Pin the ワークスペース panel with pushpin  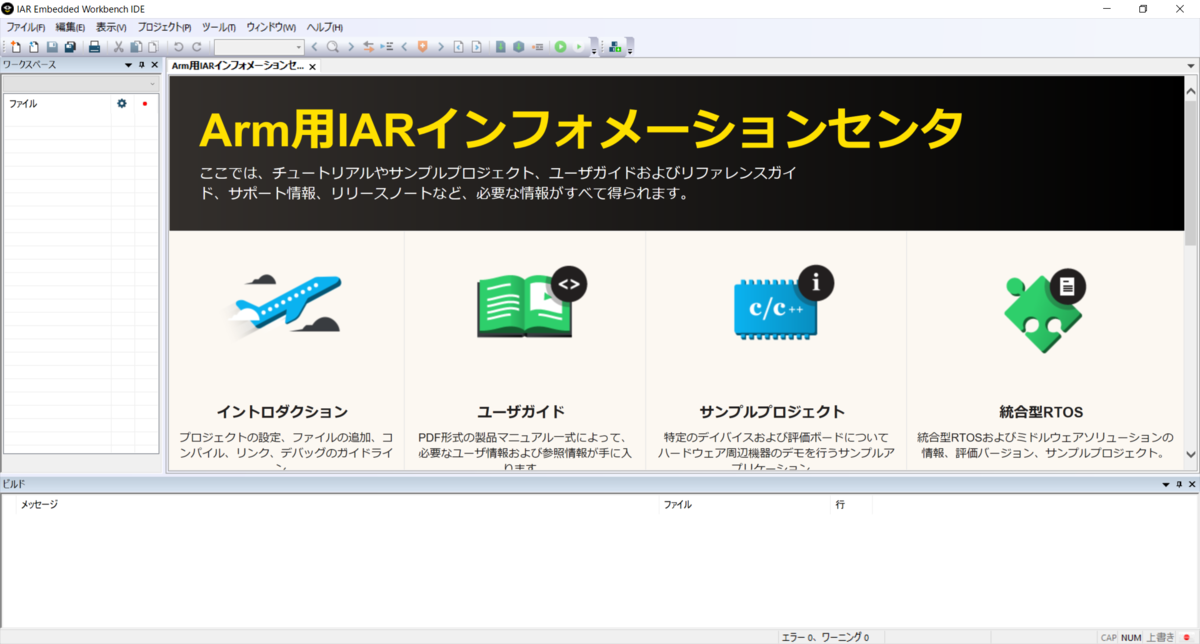point(141,65)
